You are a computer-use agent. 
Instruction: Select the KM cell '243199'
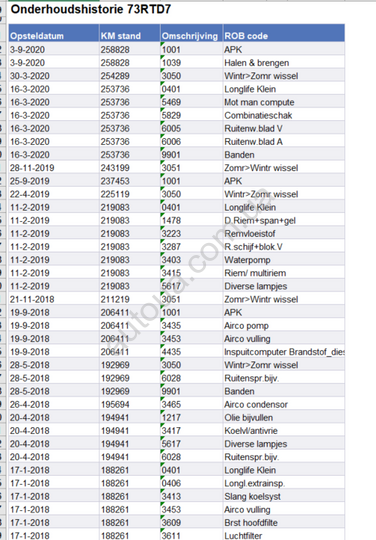(x=130, y=168)
